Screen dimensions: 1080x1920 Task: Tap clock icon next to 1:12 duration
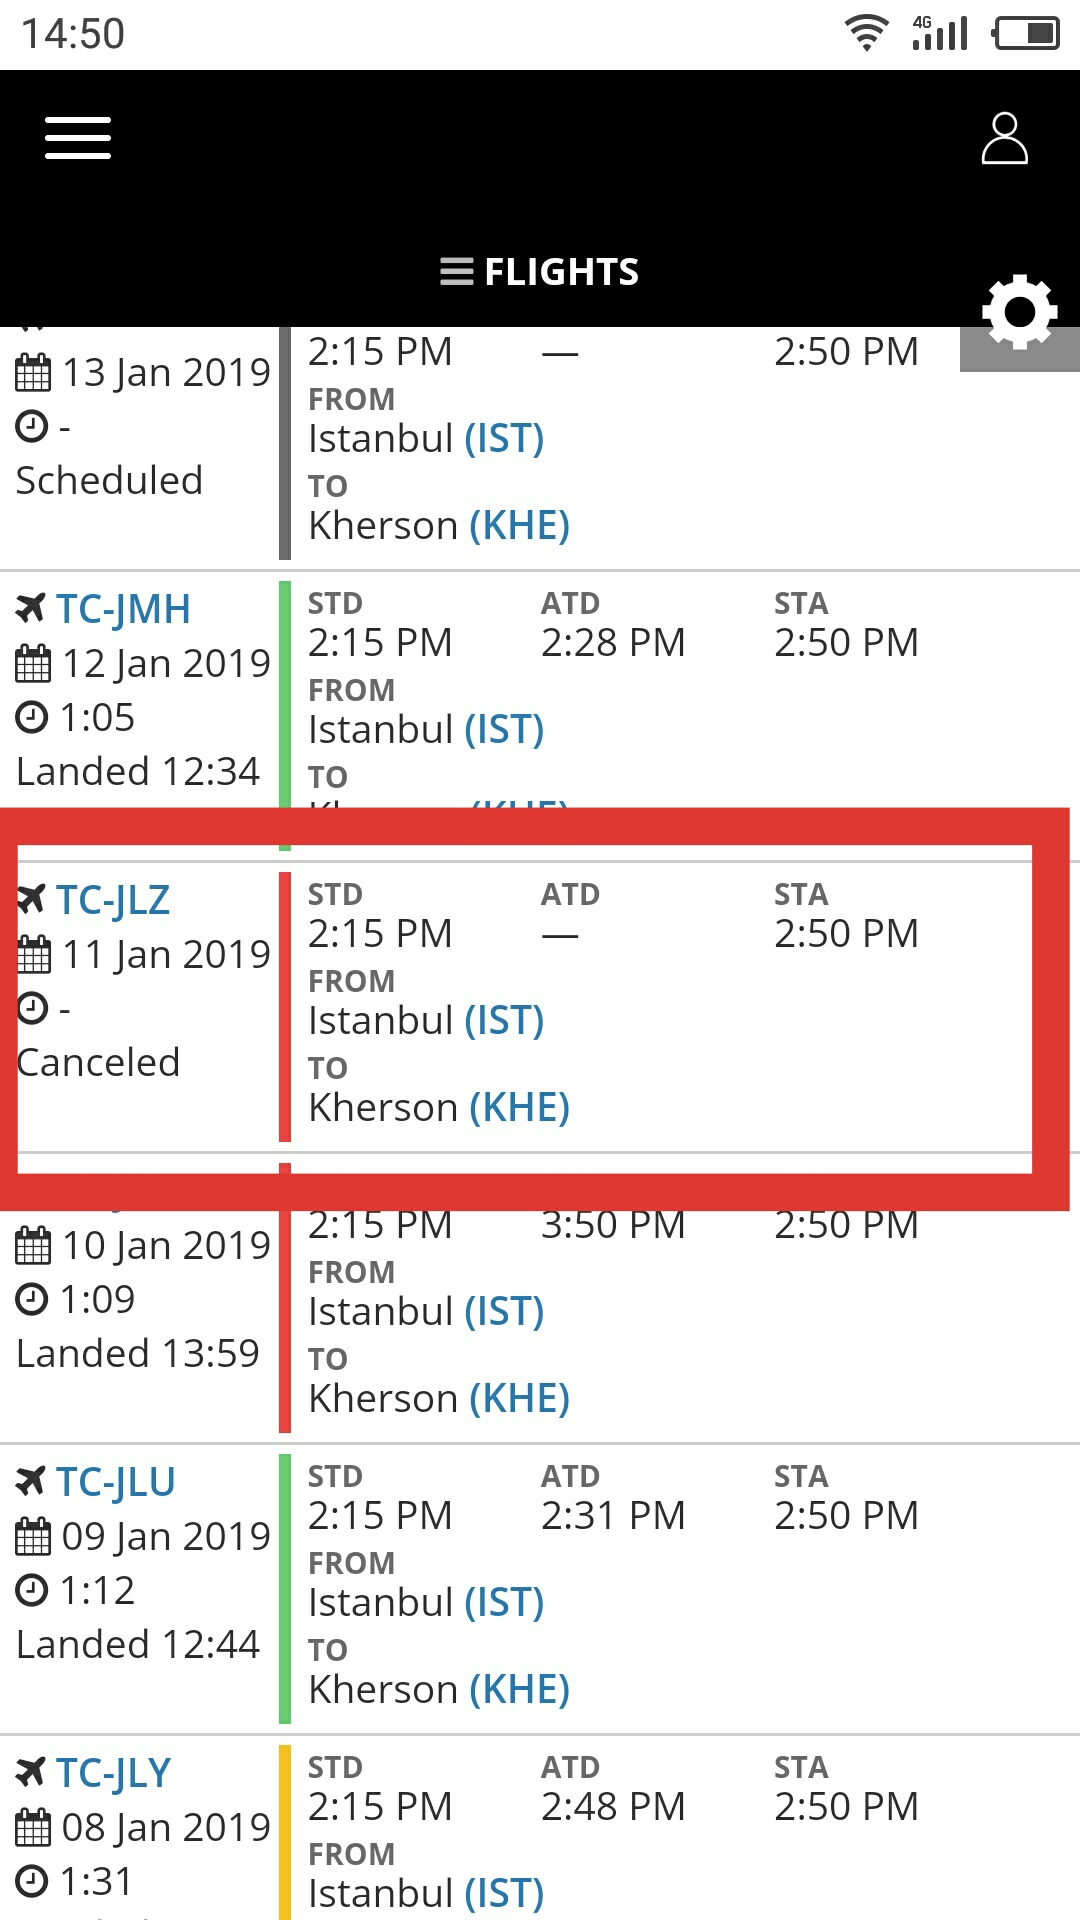pos(32,1590)
